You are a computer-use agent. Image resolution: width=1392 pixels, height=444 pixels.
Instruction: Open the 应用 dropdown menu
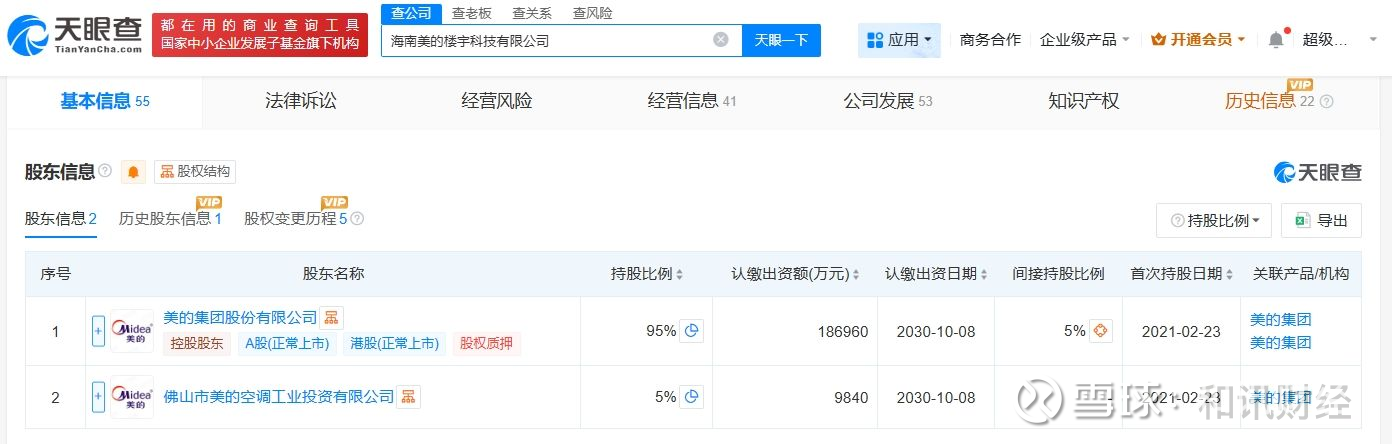899,40
